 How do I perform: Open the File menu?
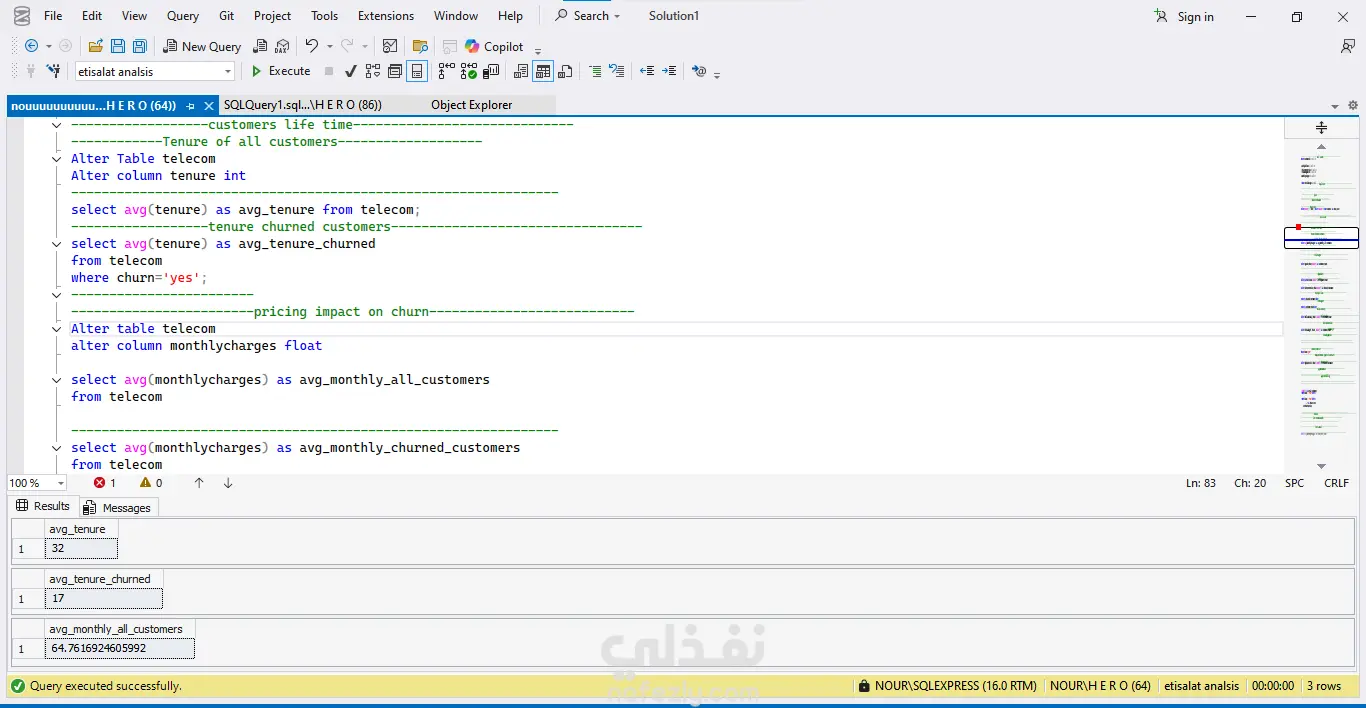(x=53, y=16)
